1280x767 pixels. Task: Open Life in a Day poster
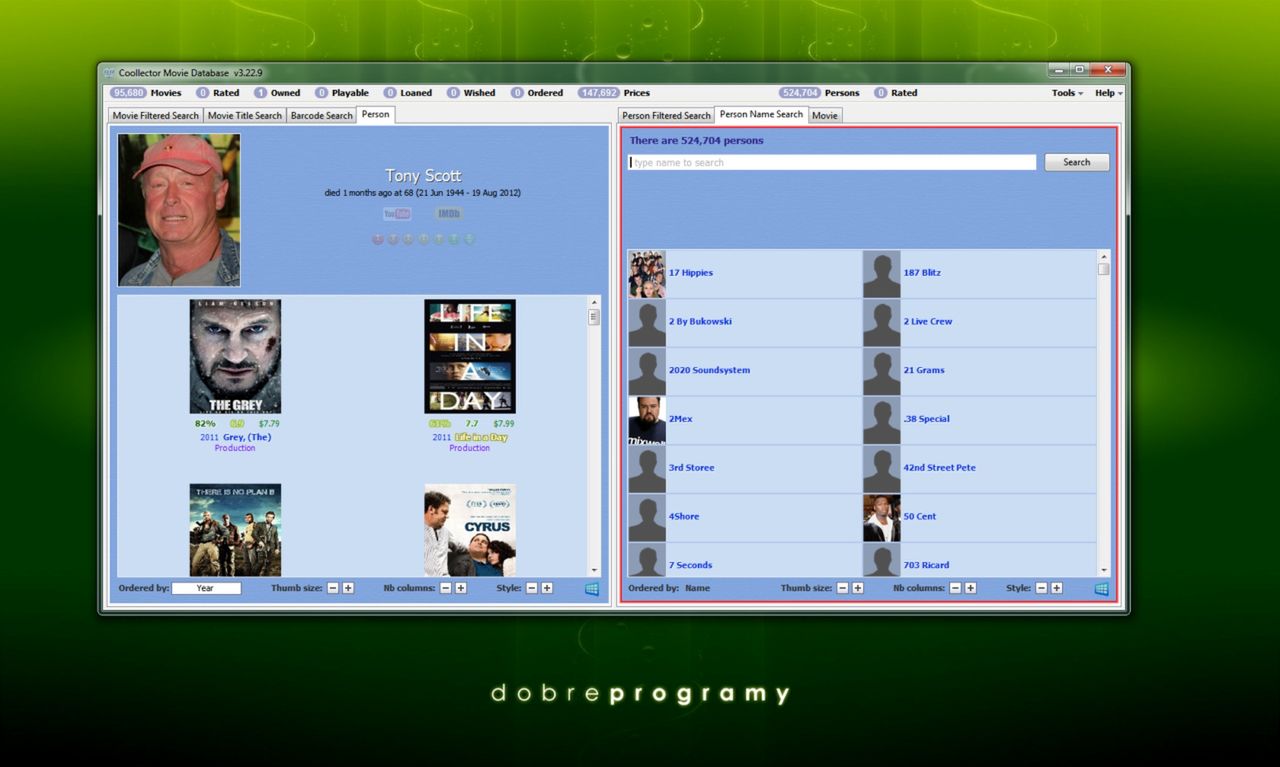click(470, 356)
